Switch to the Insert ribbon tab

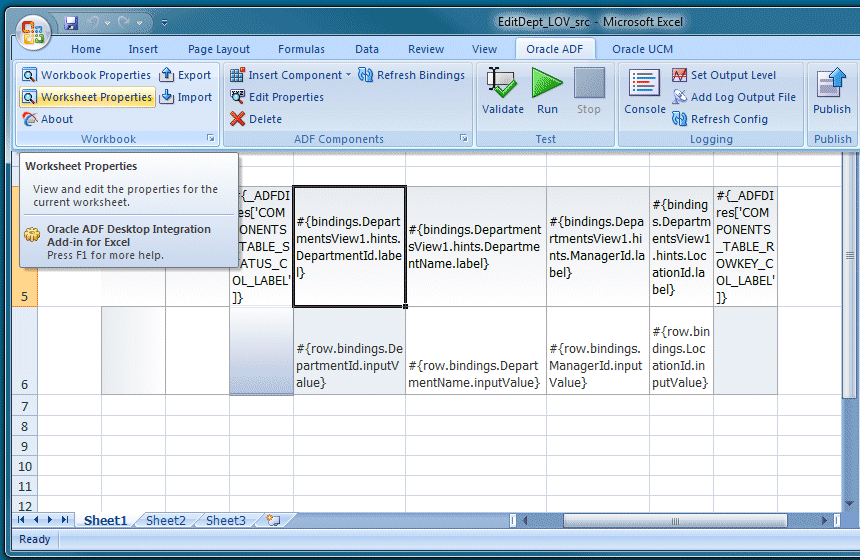[x=143, y=49]
